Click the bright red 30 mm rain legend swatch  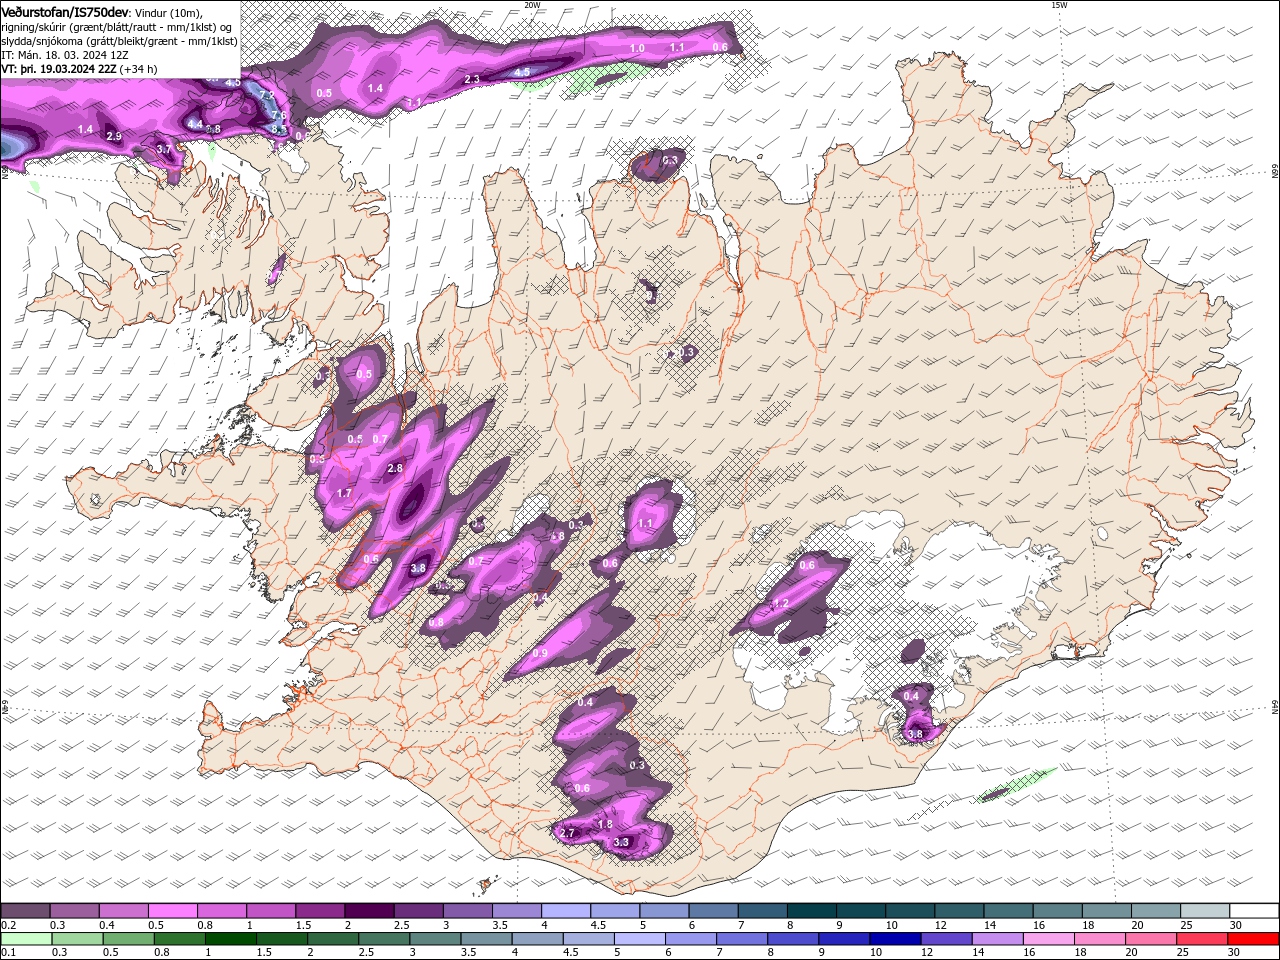pyautogui.click(x=1254, y=939)
